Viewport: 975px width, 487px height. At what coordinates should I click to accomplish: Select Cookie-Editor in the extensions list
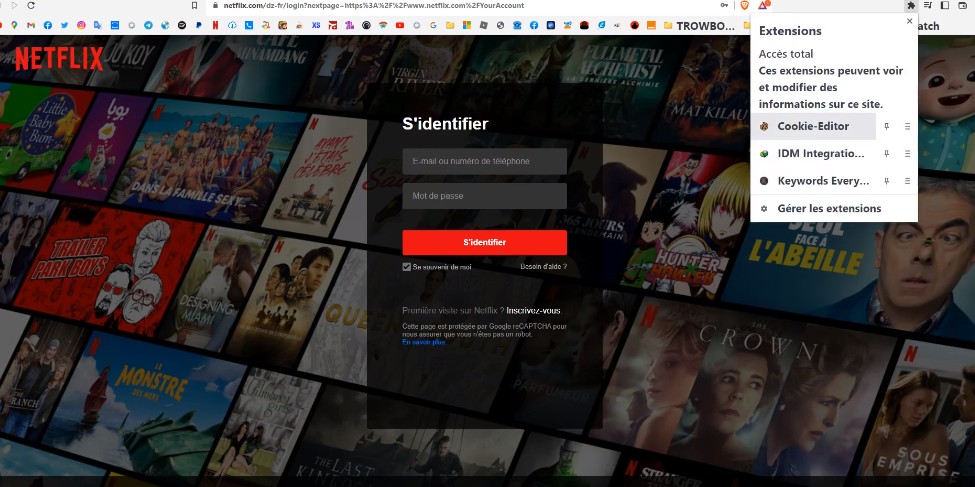point(813,127)
